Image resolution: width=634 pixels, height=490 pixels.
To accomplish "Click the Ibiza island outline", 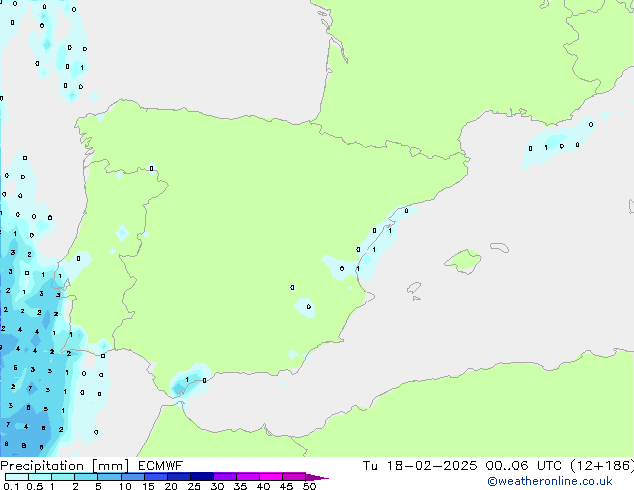I will pos(414,288).
